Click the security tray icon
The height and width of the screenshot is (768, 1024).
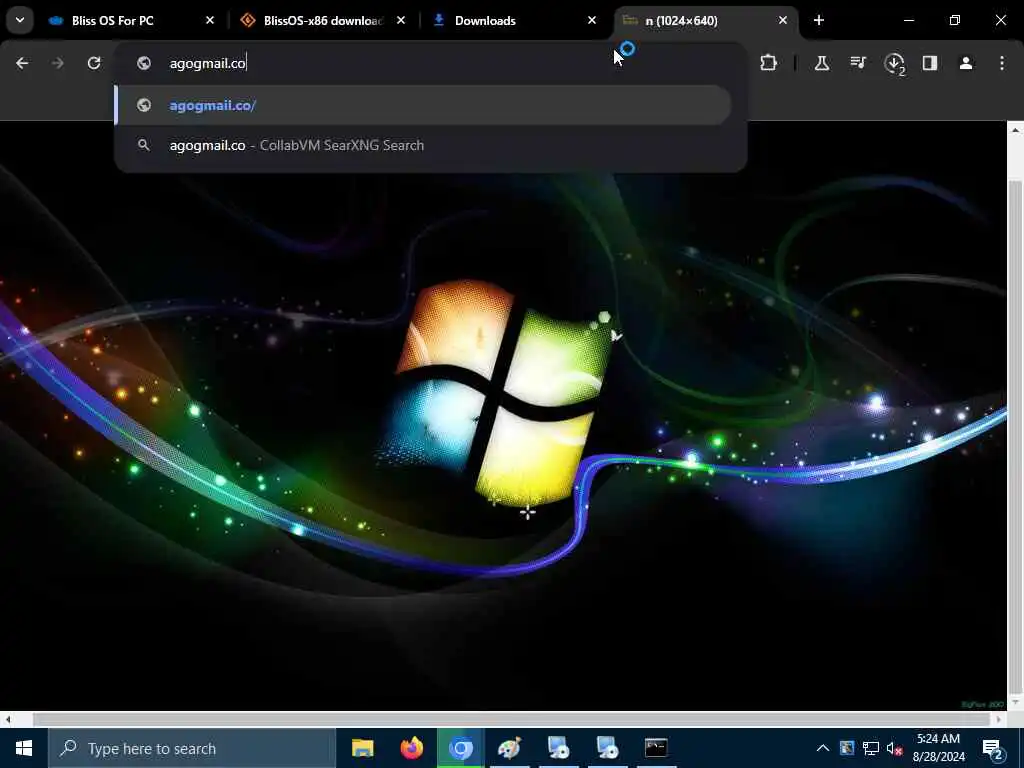[x=847, y=748]
